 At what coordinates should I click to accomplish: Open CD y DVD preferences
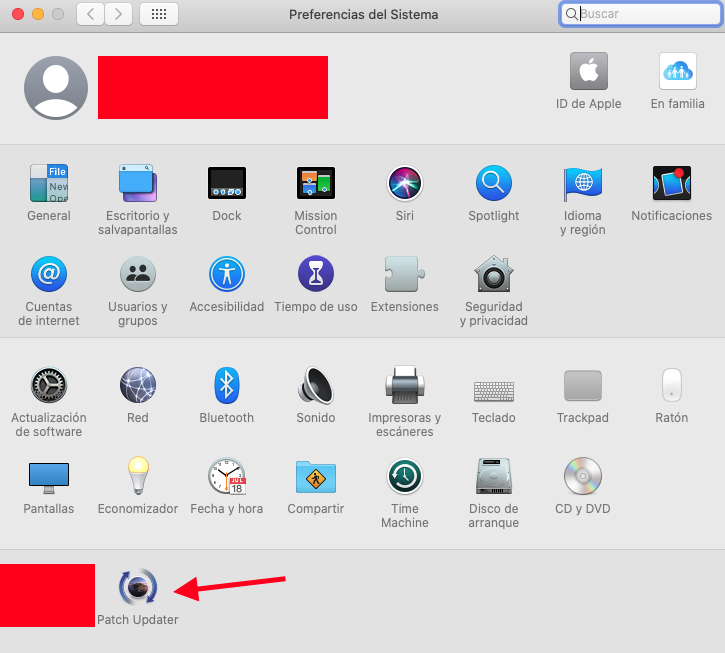(583, 476)
